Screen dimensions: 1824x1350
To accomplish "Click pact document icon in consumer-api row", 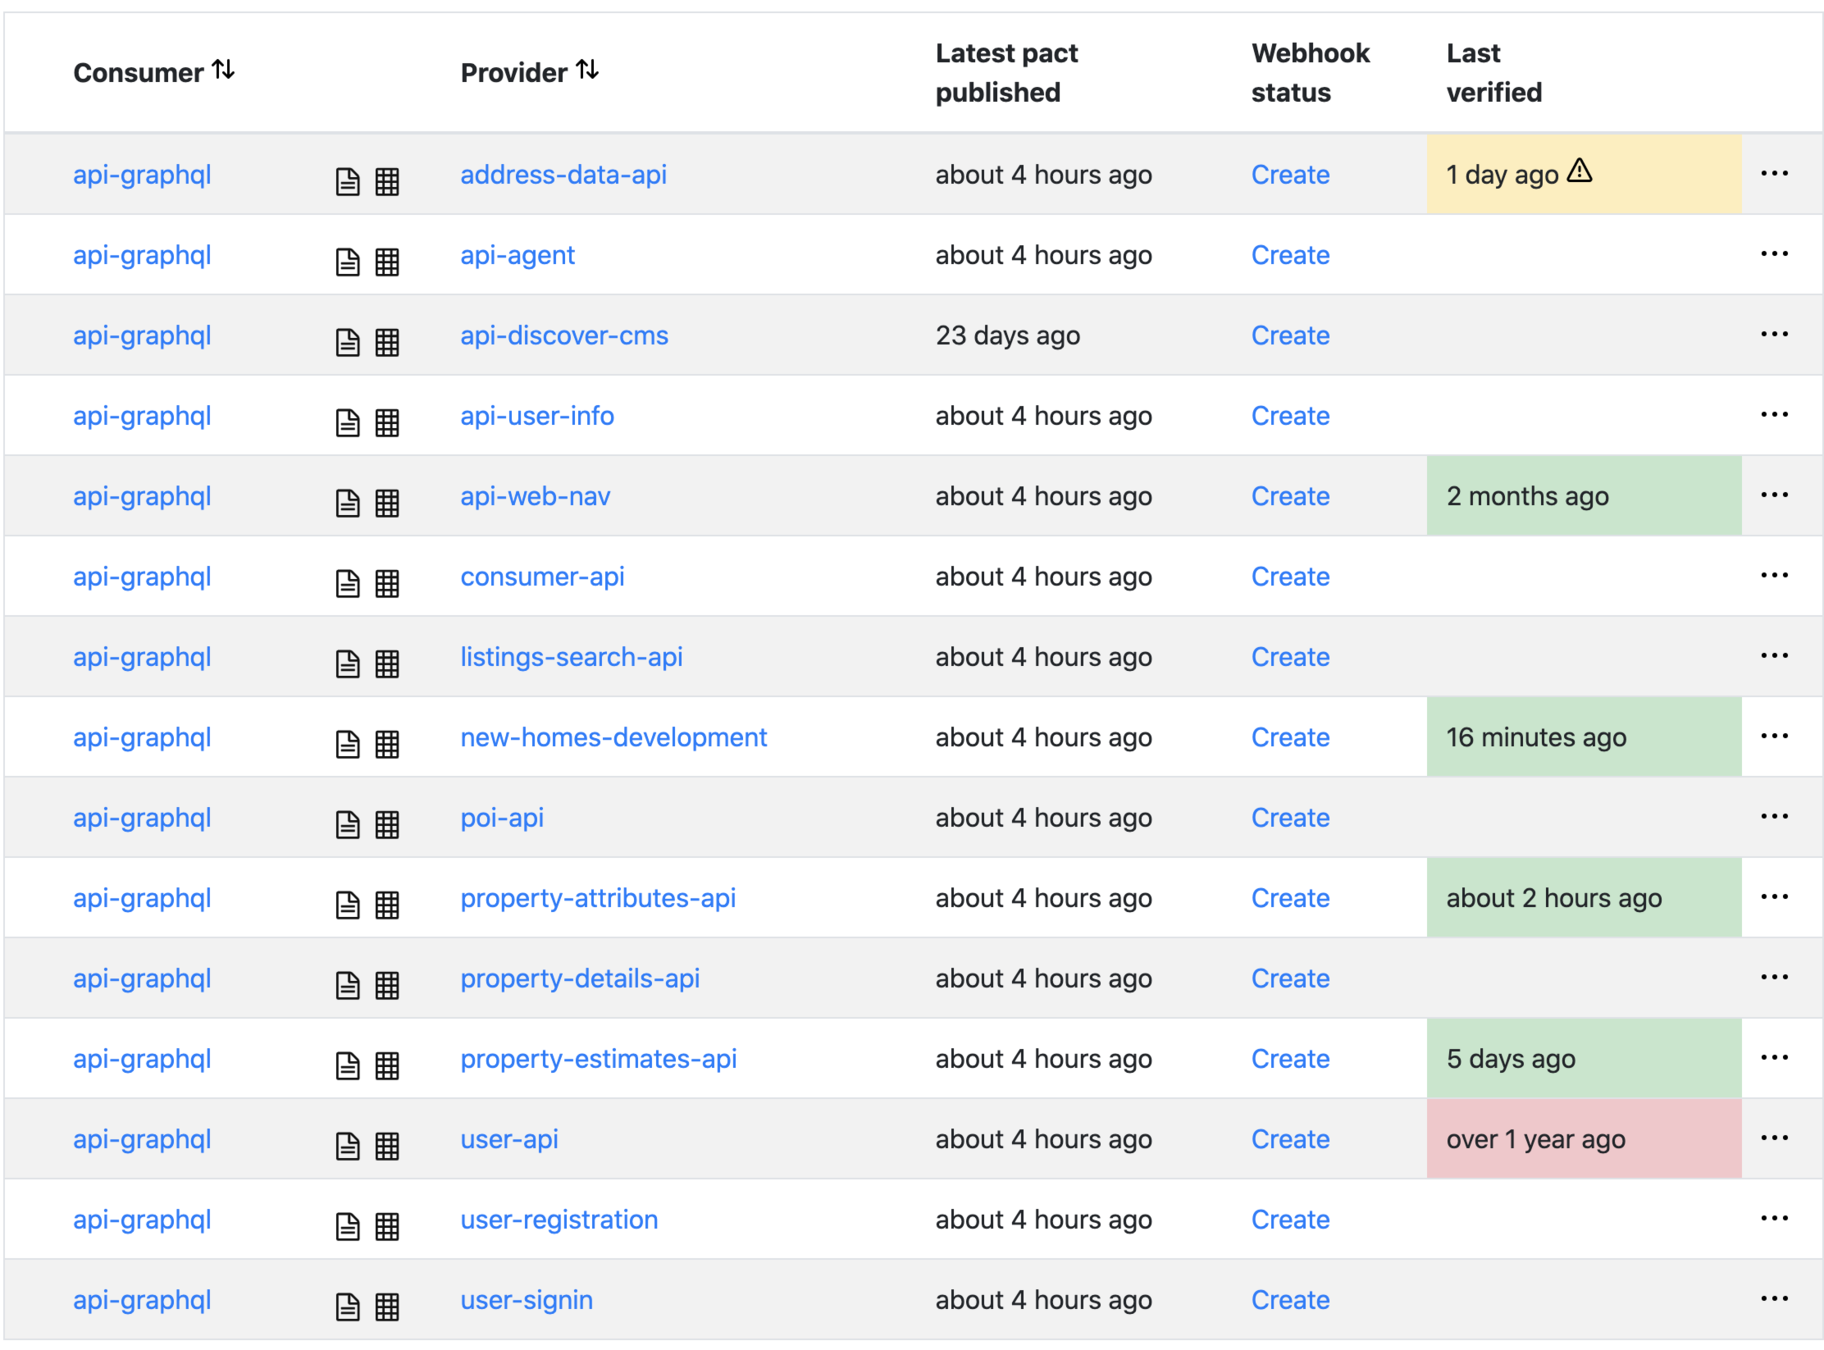I will [347, 583].
